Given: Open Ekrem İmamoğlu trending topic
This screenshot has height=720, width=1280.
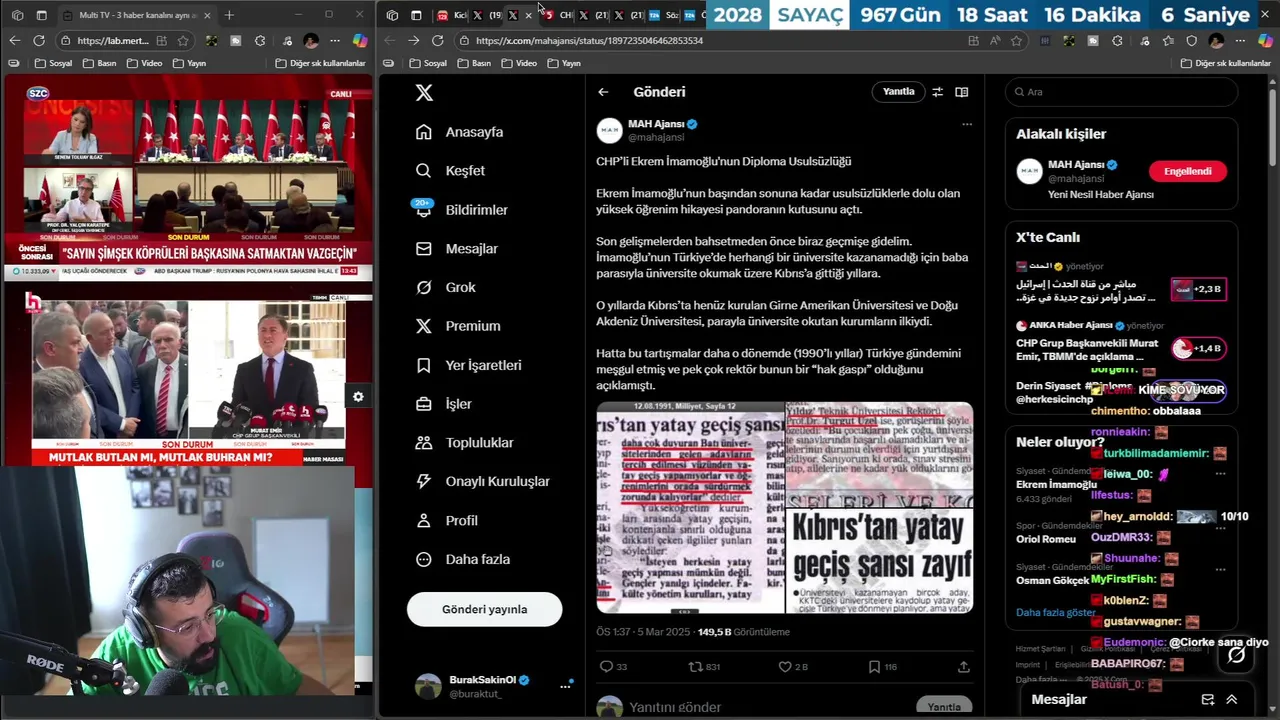Looking at the screenshot, I should pos(1056,485).
